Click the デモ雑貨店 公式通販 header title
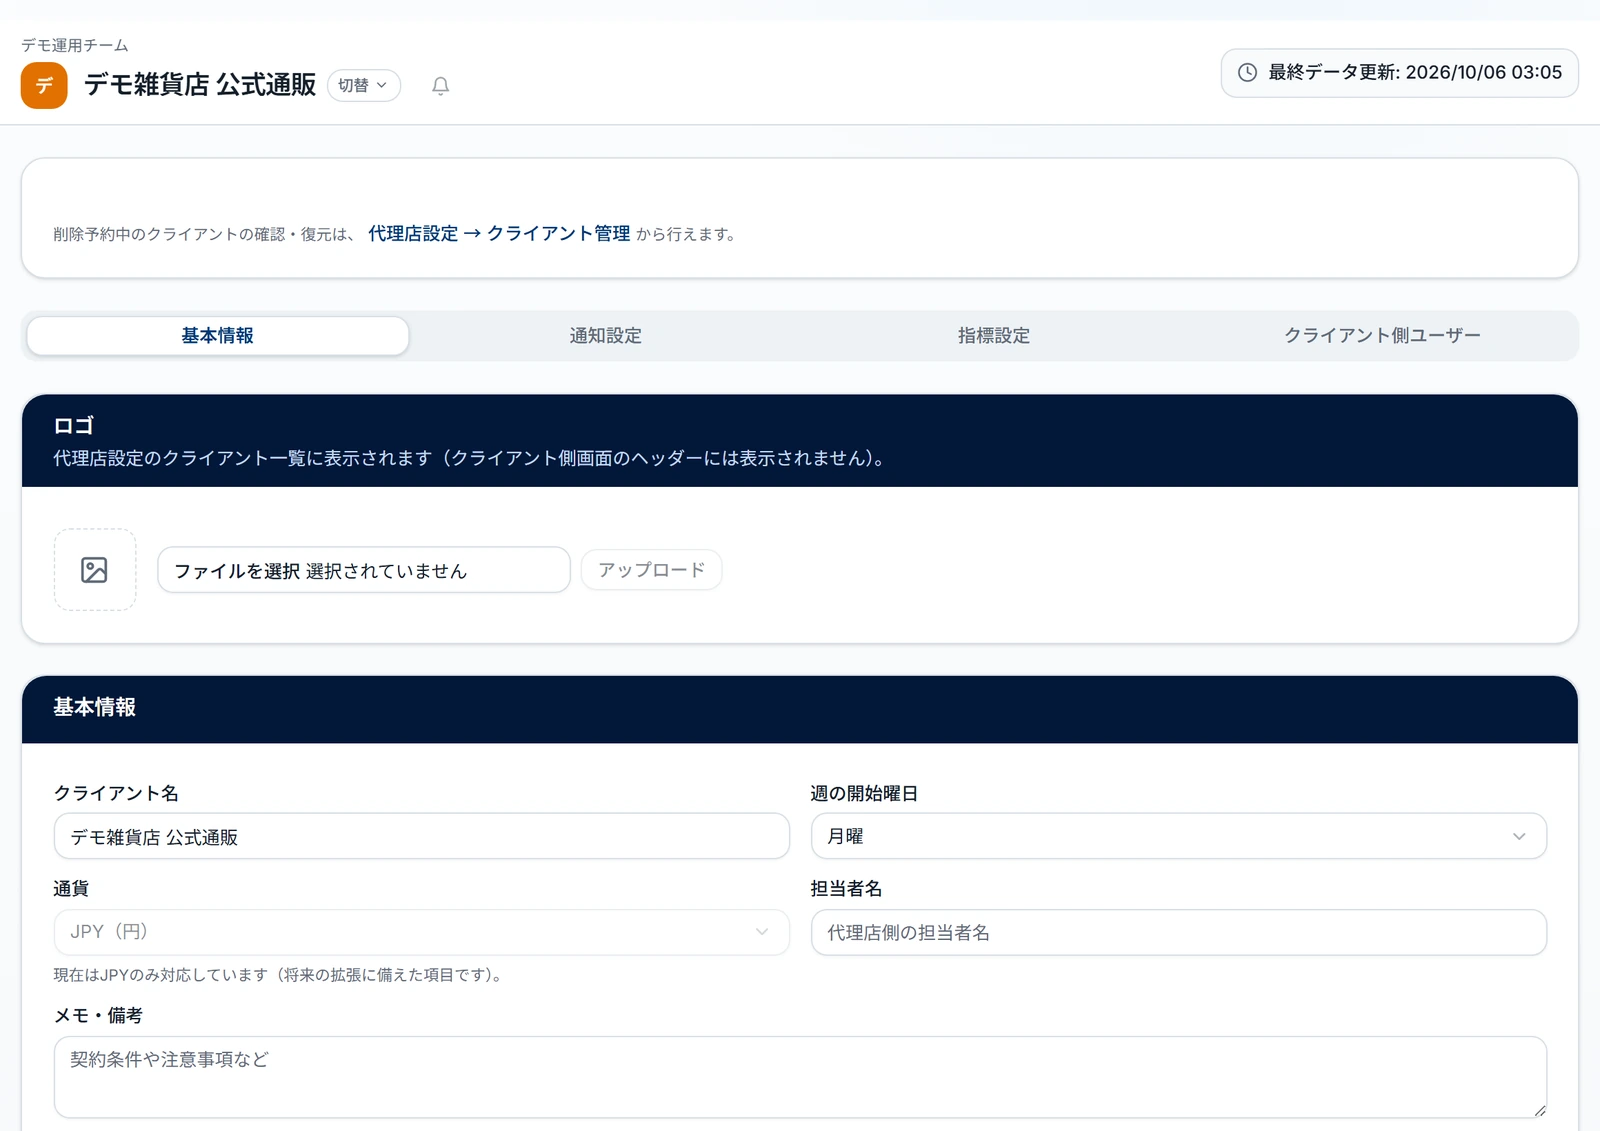 coord(200,85)
